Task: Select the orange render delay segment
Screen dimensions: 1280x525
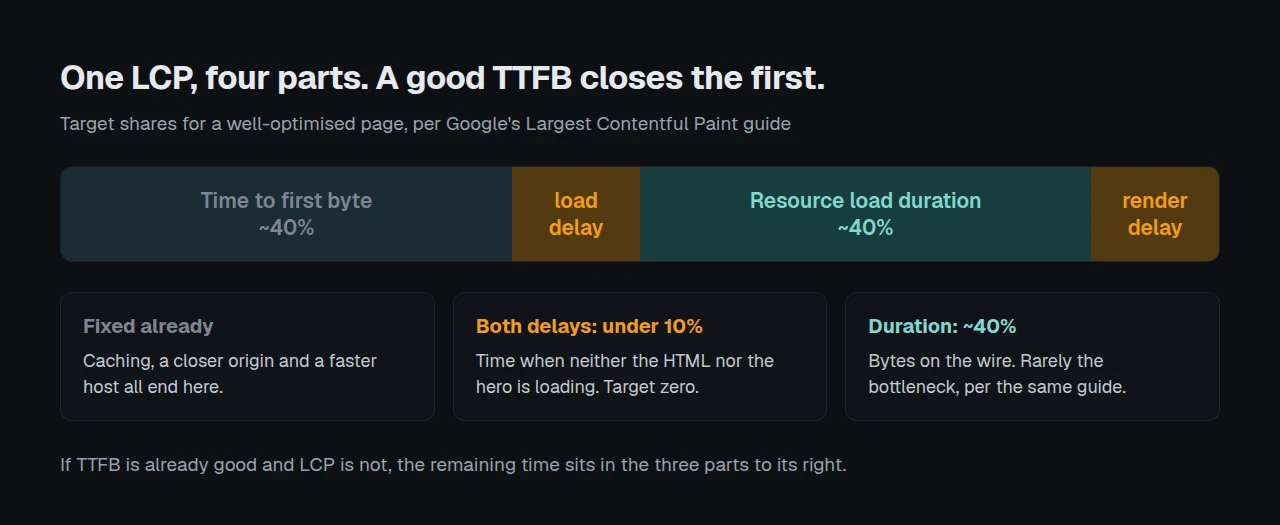Action: point(1155,214)
